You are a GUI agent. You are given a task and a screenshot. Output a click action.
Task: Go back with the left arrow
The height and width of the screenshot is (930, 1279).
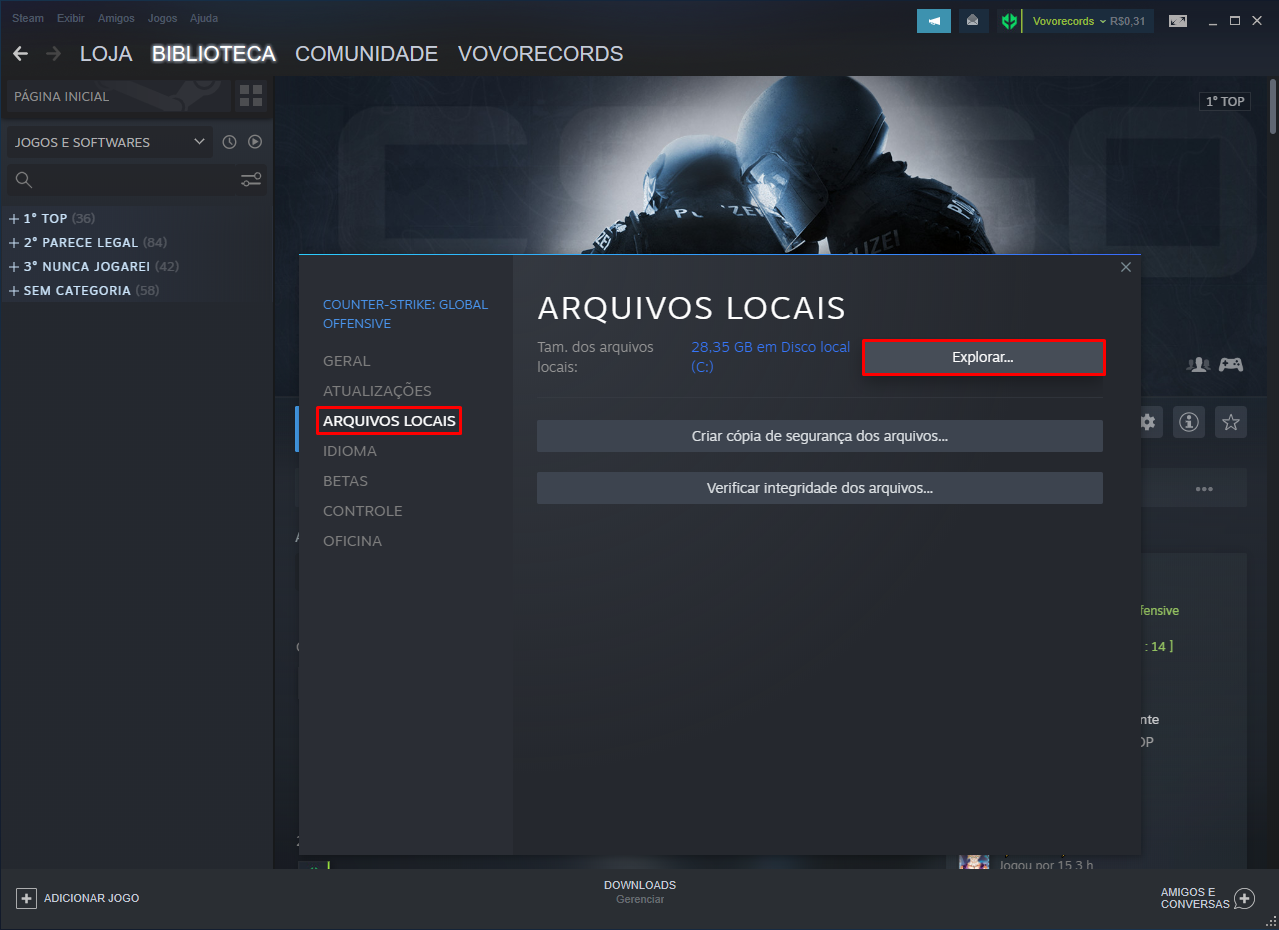[20, 53]
